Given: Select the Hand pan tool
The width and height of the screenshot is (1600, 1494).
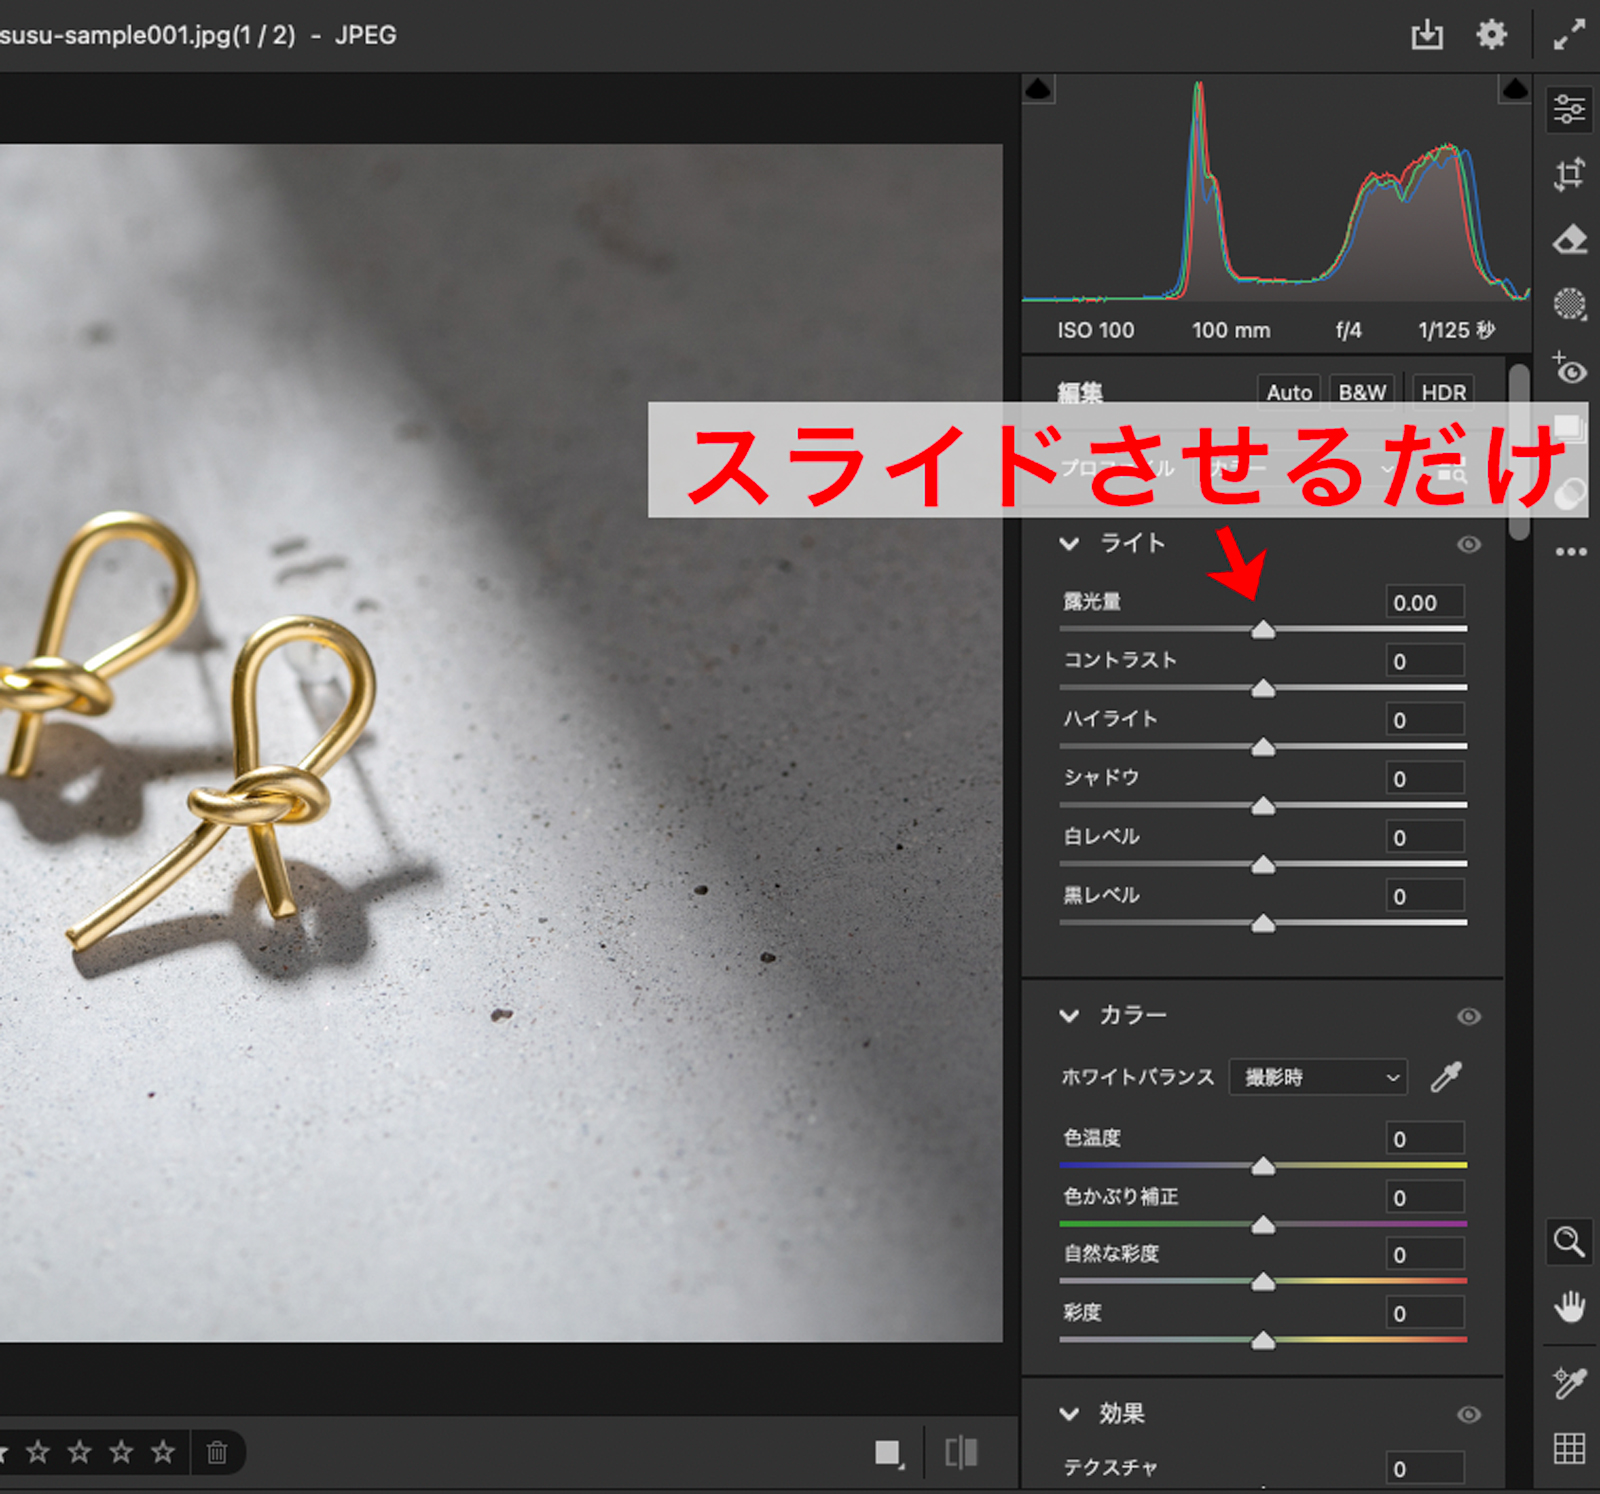Looking at the screenshot, I should click(1569, 1306).
